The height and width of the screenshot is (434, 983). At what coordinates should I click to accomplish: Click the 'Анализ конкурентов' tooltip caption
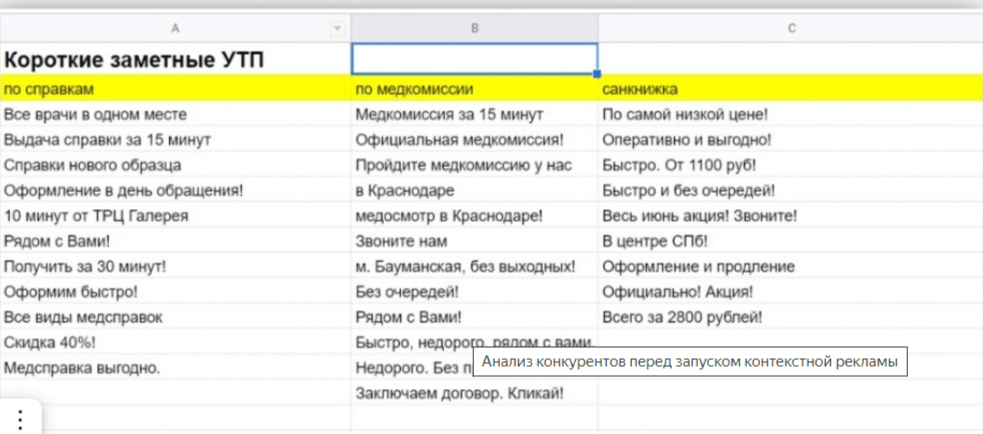pyautogui.click(x=689, y=362)
